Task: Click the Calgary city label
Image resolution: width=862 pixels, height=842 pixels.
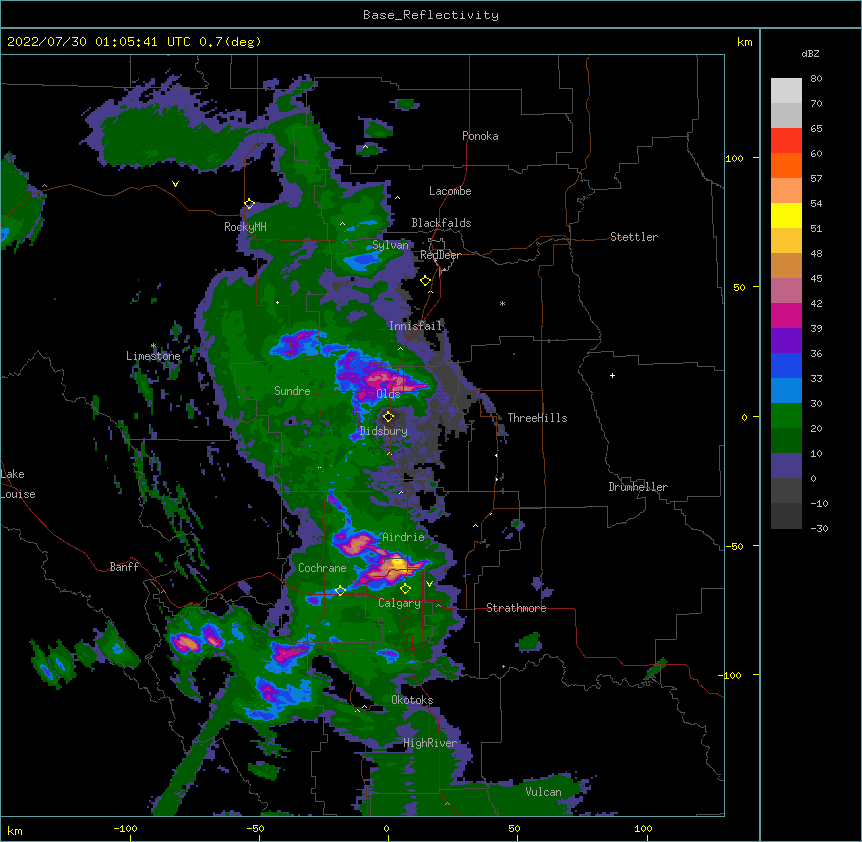Action: pos(399,603)
